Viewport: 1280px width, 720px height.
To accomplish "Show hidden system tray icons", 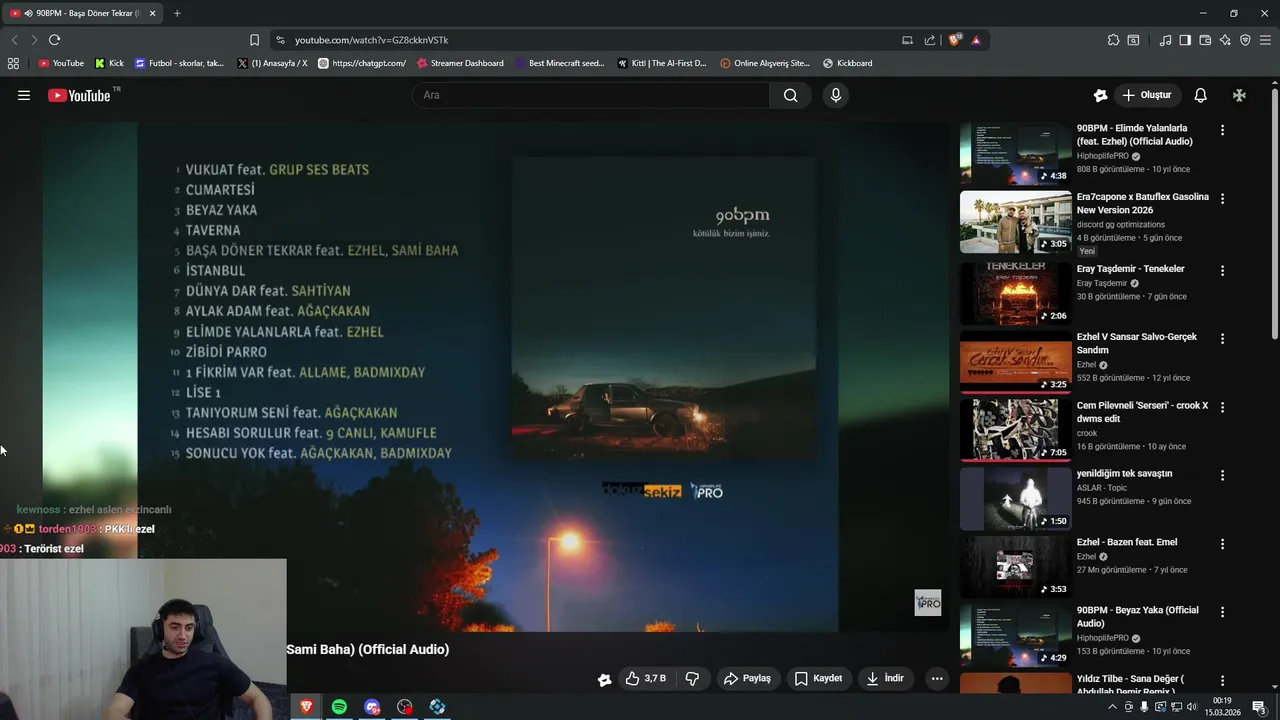I will (x=1112, y=707).
